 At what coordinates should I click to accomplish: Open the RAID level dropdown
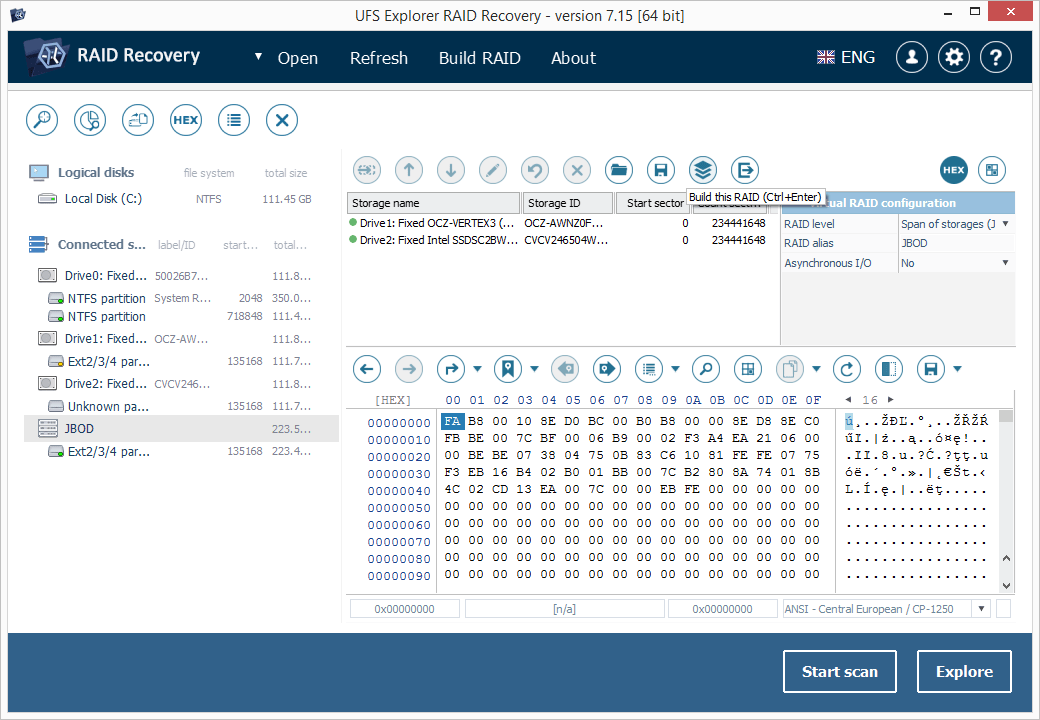tap(1006, 224)
